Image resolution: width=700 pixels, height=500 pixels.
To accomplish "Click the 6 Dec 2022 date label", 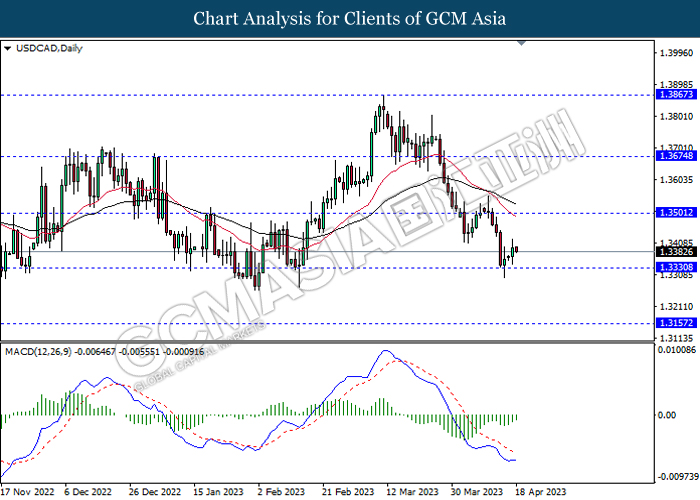I will (88, 492).
